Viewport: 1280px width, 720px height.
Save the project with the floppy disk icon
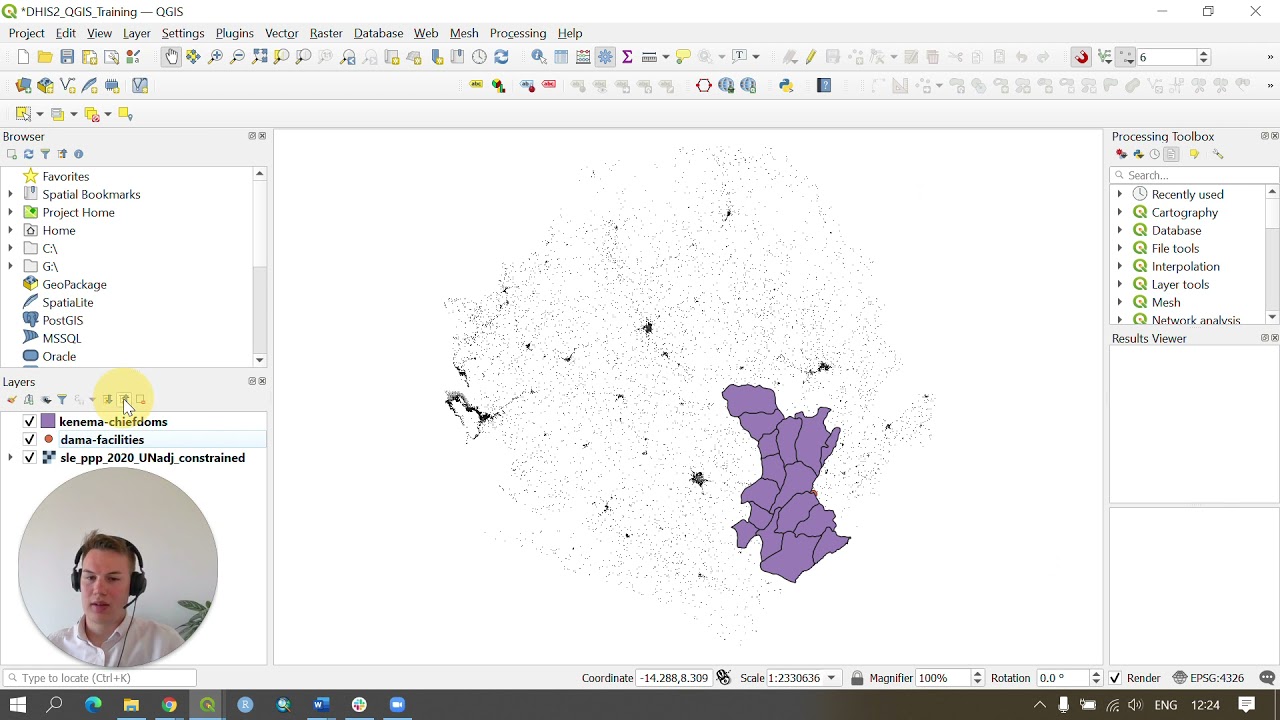[67, 57]
